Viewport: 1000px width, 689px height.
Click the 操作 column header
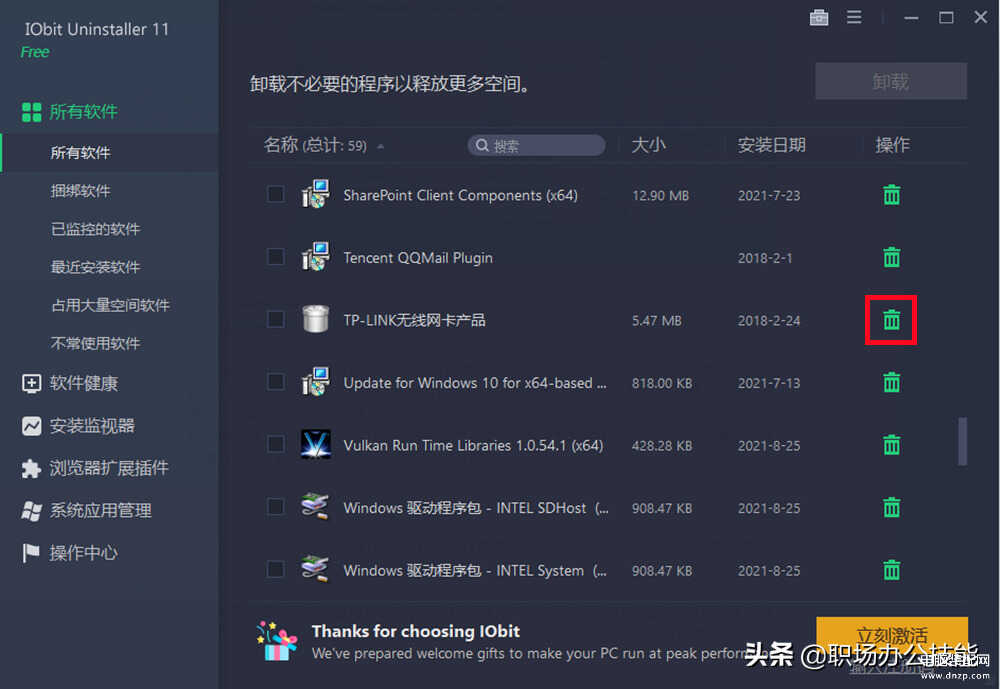click(x=892, y=145)
